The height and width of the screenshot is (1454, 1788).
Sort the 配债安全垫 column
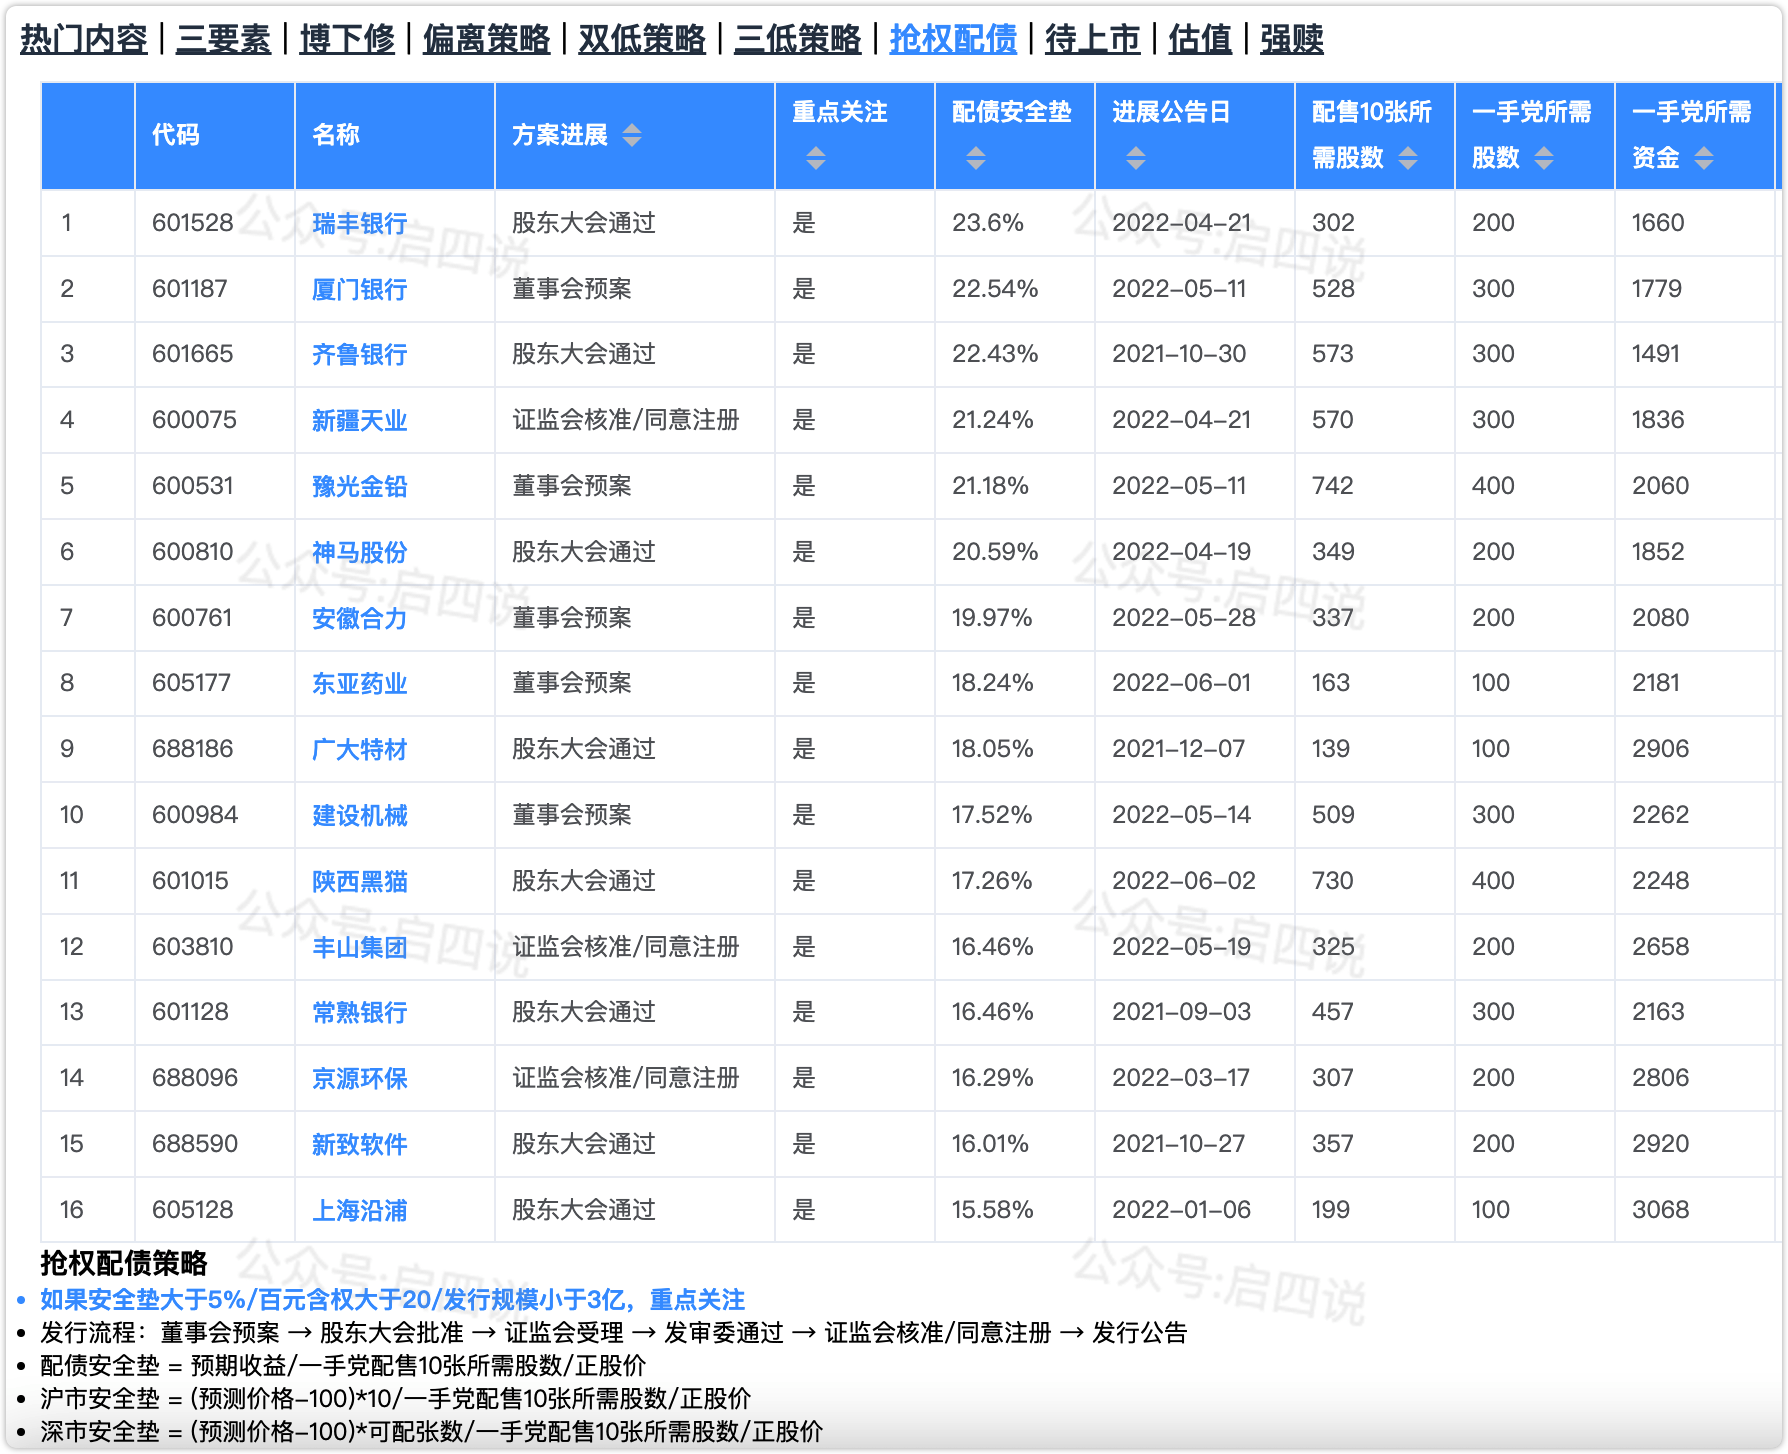point(974,158)
